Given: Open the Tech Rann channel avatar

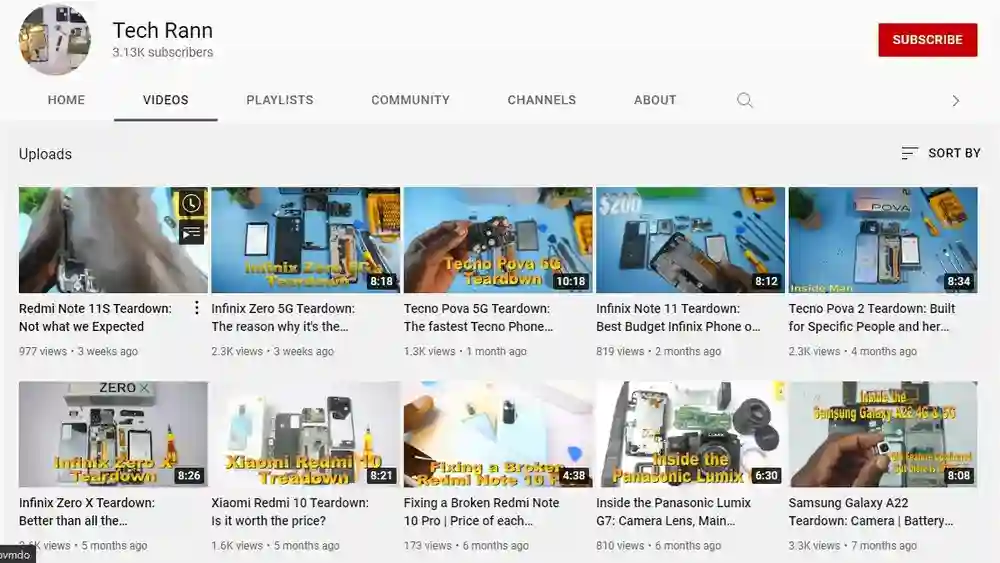Looking at the screenshot, I should tap(55, 39).
